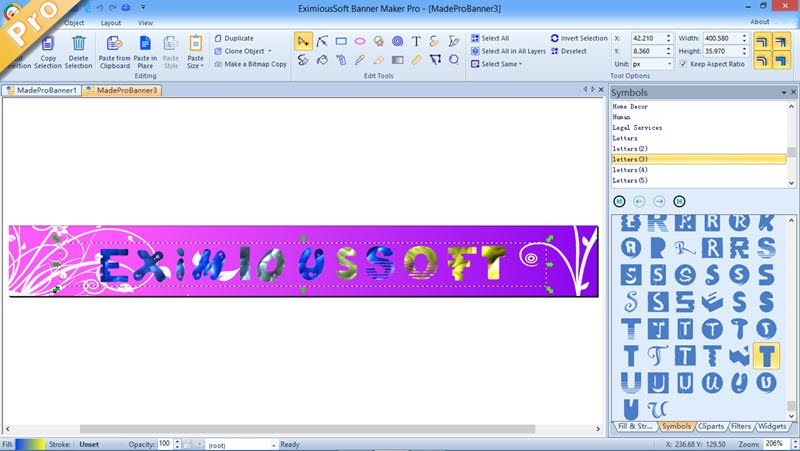Switch to the Filters panel tab
The height and width of the screenshot is (451, 800).
tap(741, 427)
